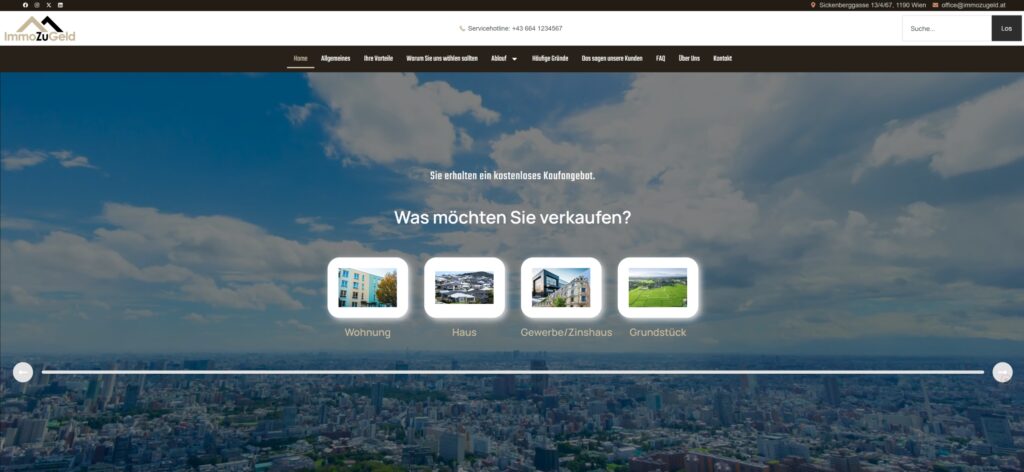Click the X (Twitter) icon
This screenshot has height=472, width=1024.
(x=48, y=5)
